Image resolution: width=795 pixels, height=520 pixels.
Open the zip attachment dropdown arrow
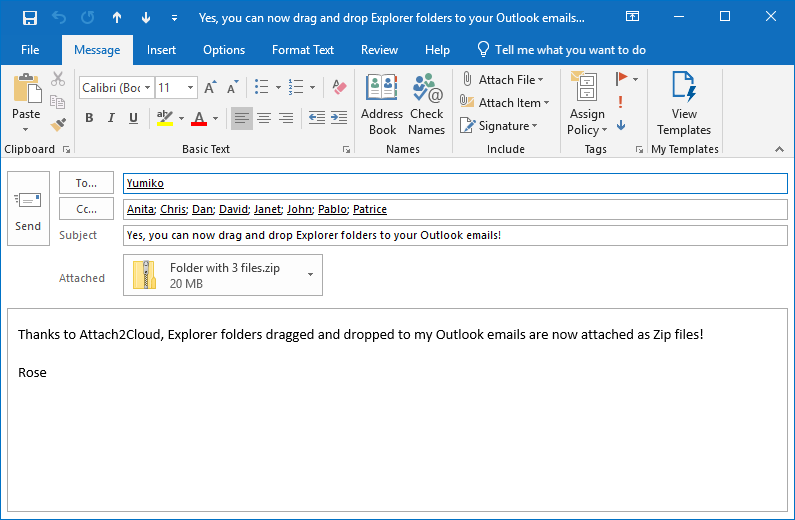[310, 274]
